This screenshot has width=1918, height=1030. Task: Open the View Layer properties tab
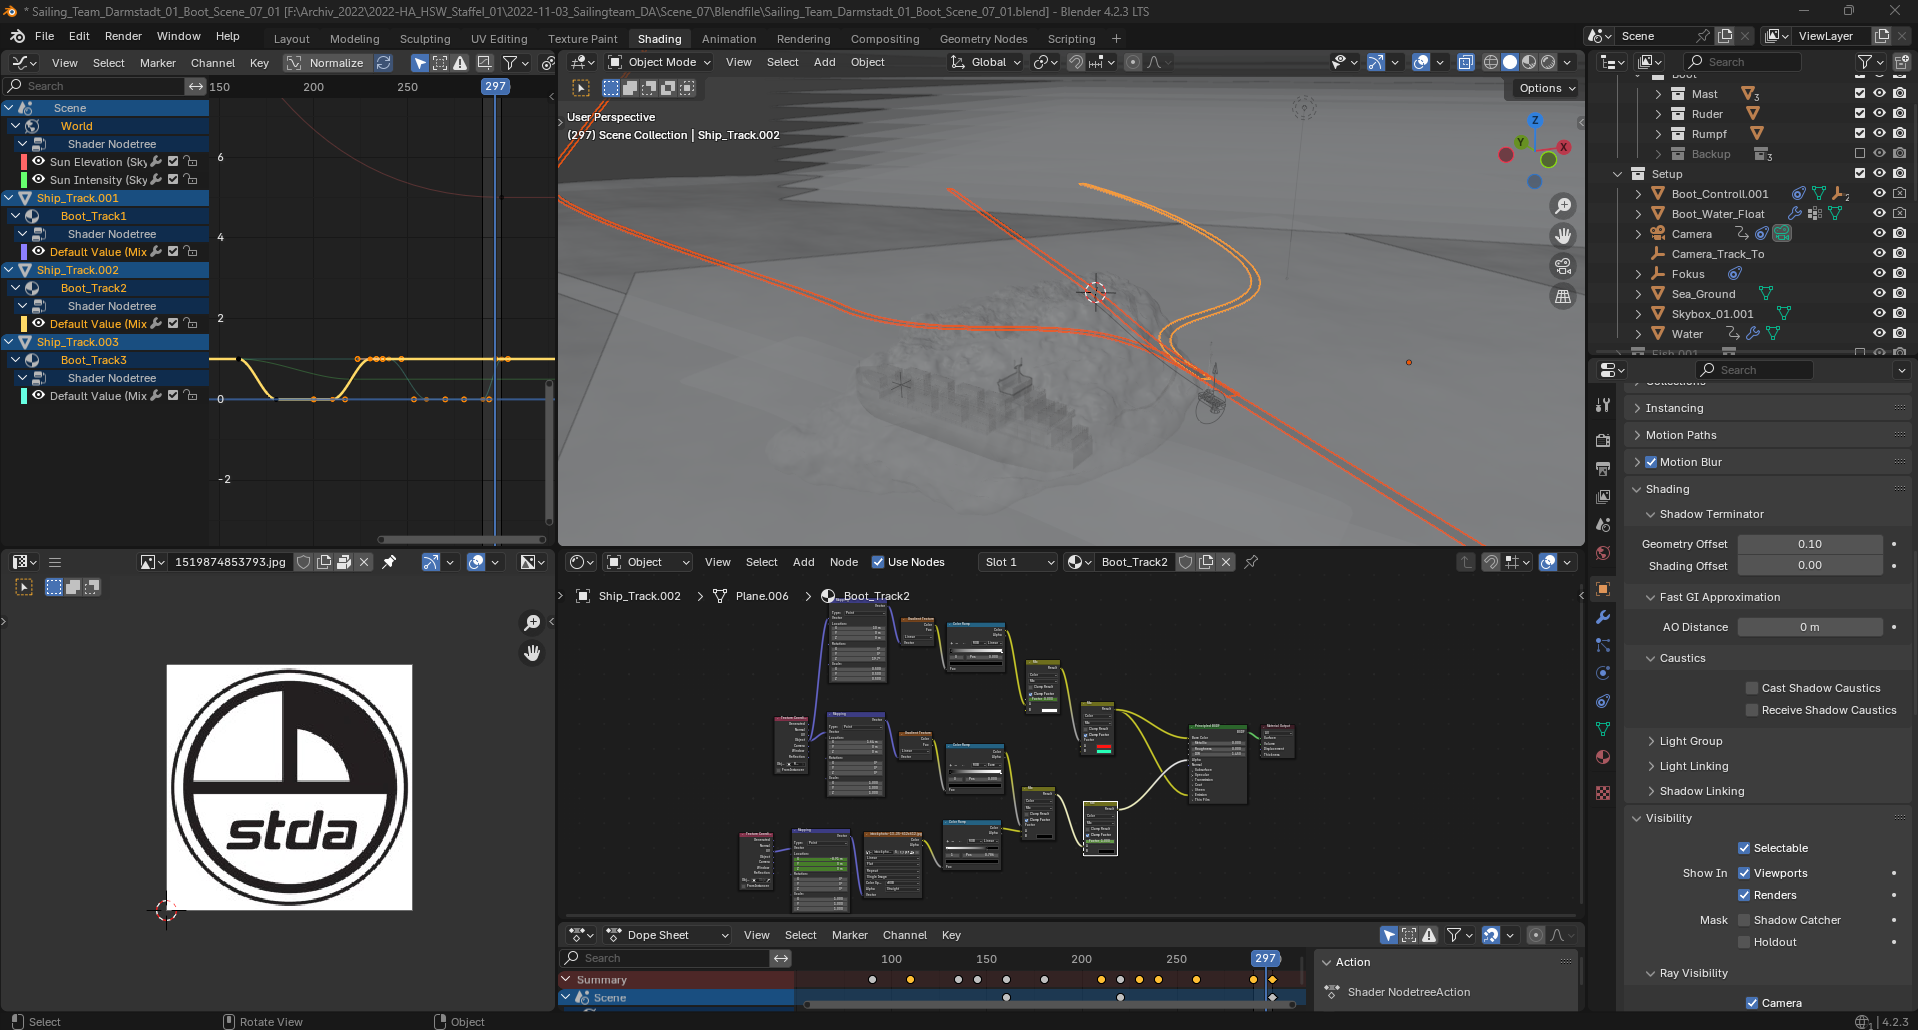point(1603,497)
